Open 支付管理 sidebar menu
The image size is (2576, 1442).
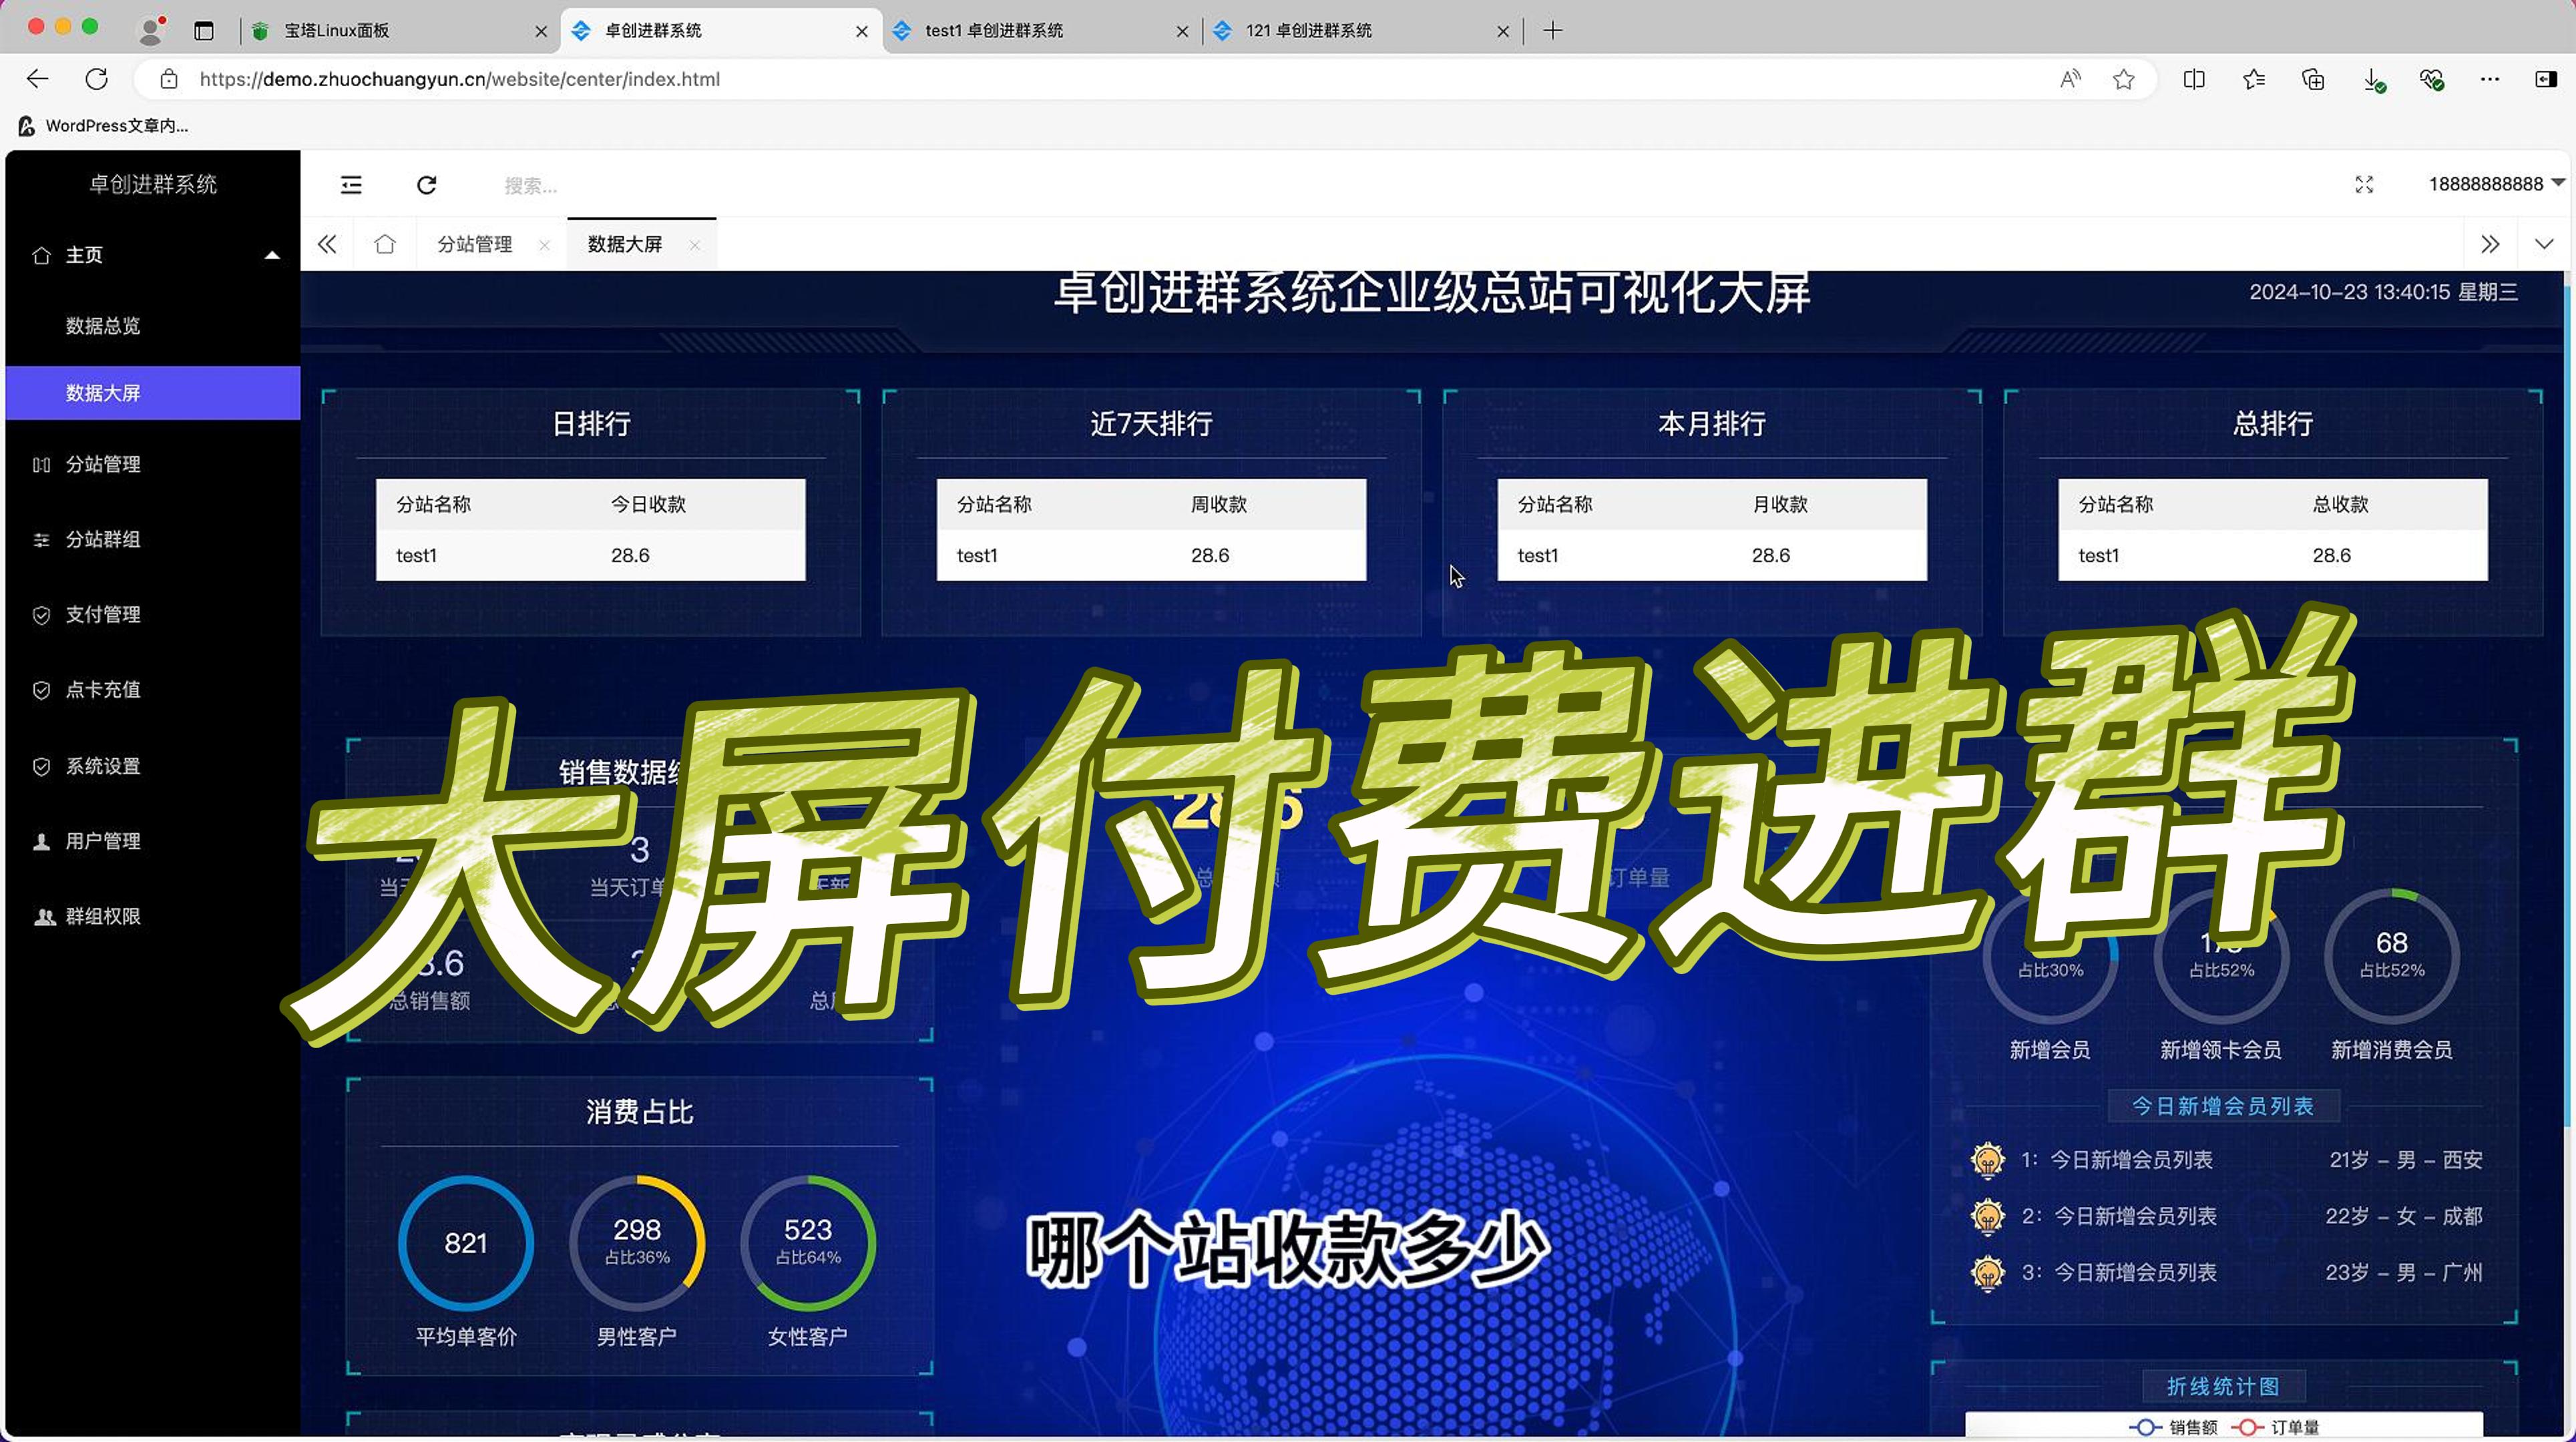[x=153, y=615]
